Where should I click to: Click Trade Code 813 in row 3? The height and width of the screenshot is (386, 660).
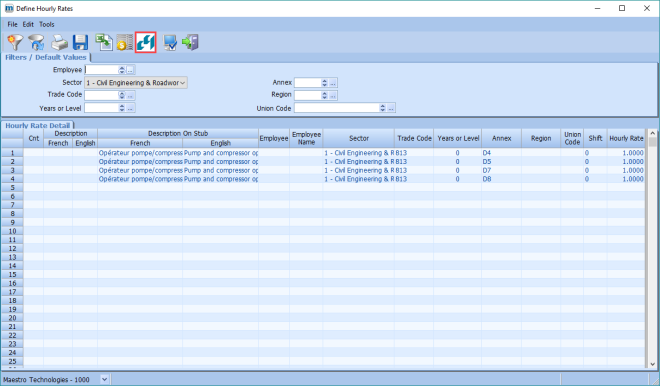414,170
